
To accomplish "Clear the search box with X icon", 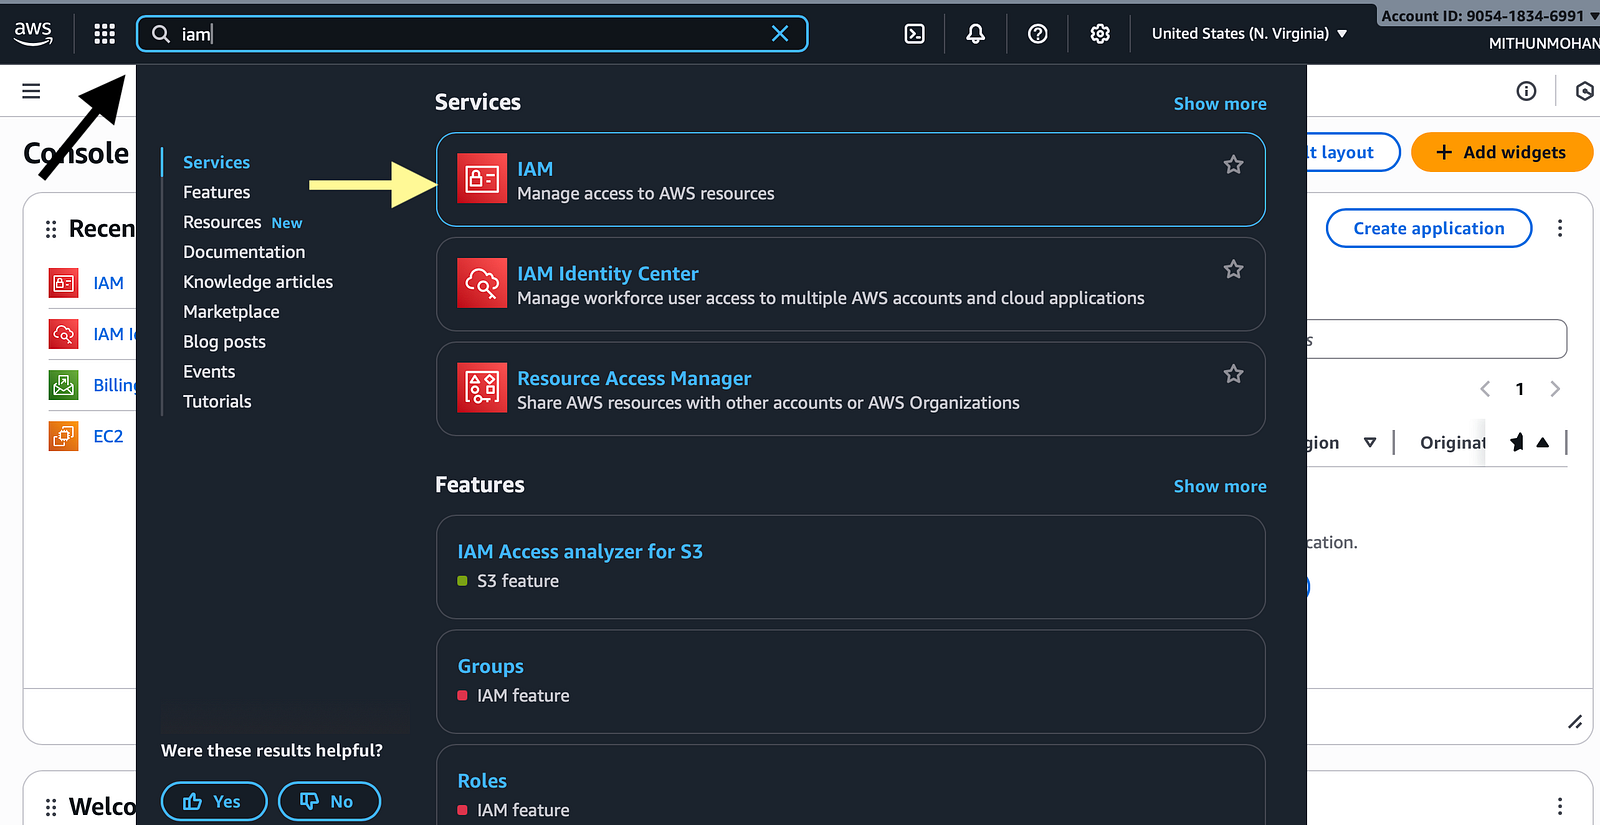I will [780, 34].
